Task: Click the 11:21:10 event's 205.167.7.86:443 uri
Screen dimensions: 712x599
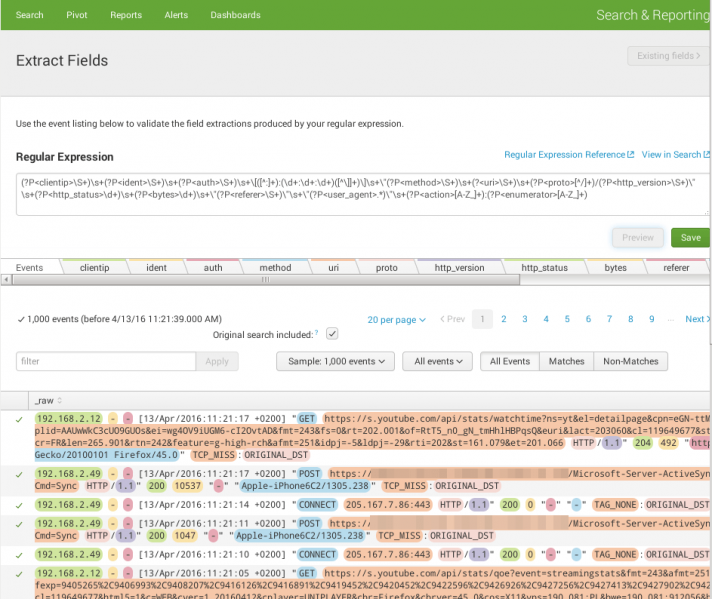Action: point(387,554)
